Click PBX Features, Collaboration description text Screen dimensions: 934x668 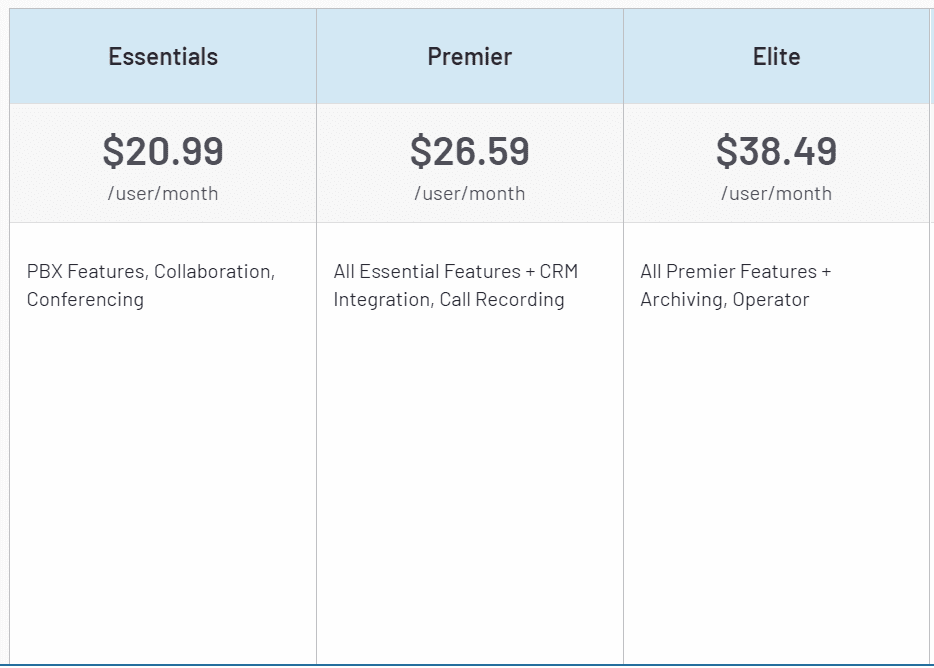(x=151, y=272)
